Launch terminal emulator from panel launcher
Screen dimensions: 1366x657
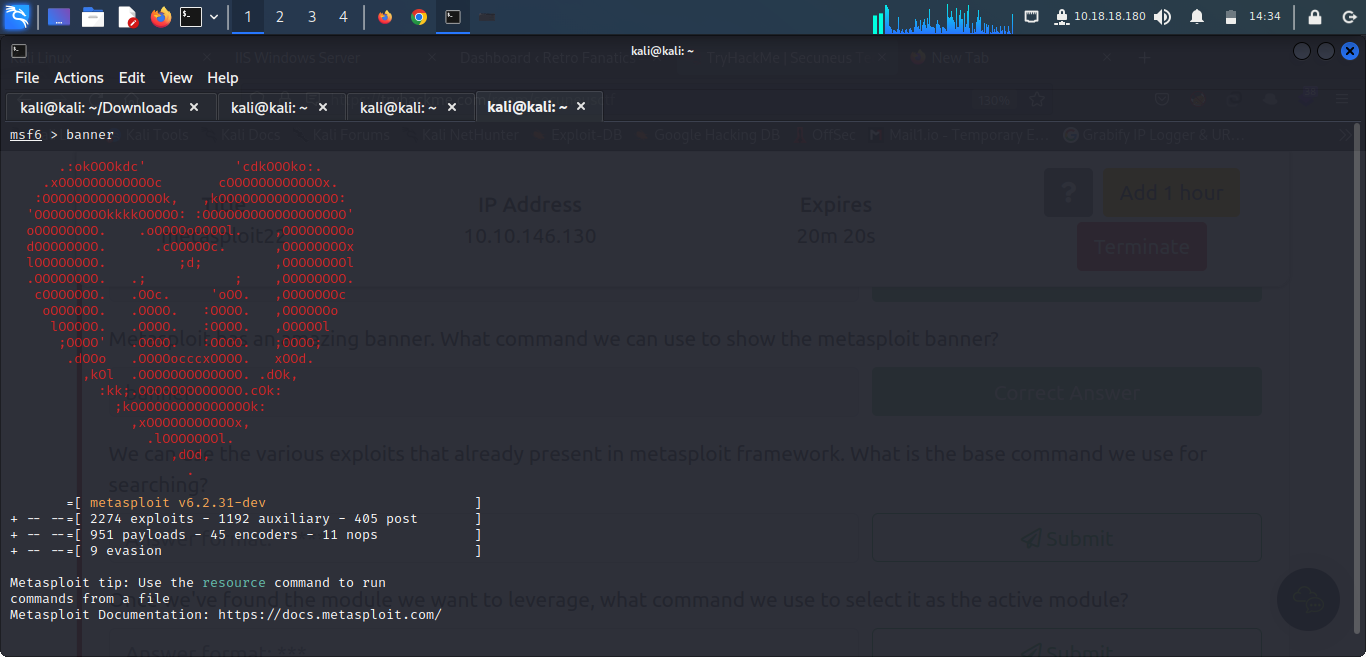[x=191, y=17]
